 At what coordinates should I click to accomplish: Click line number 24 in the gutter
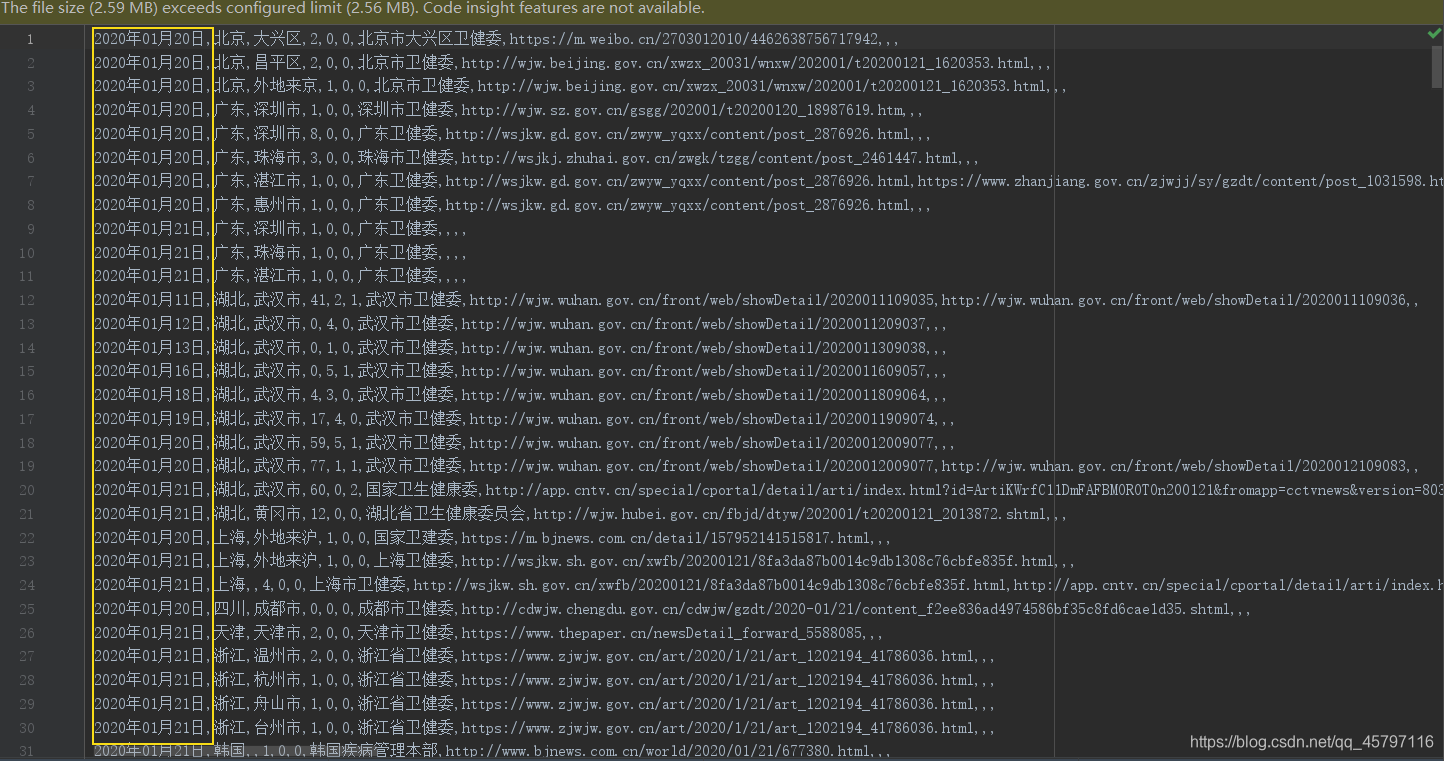pos(26,585)
